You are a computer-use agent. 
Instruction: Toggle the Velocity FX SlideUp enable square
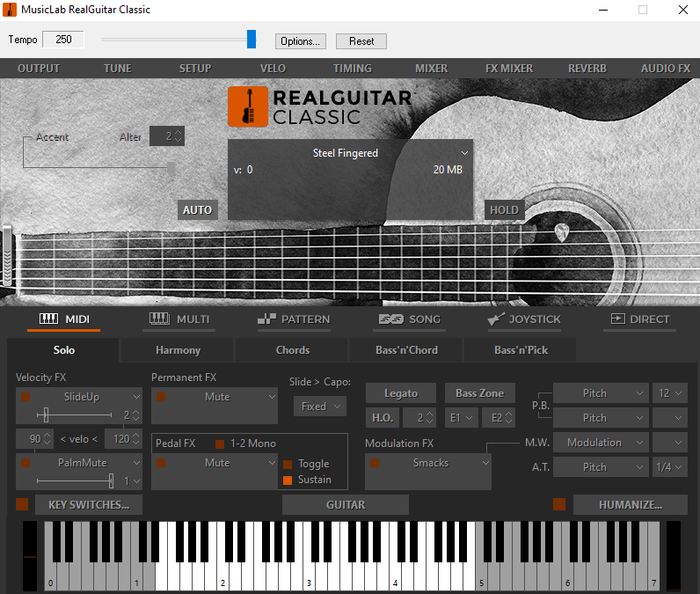(26, 397)
